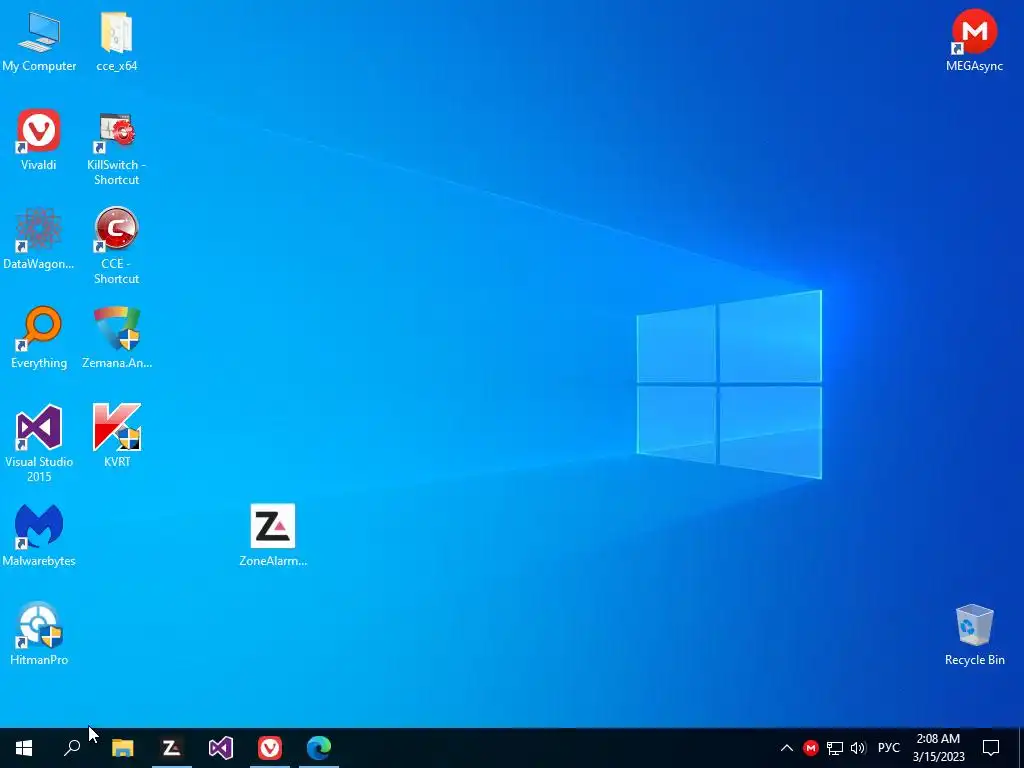Change input language РУС indicator

(889, 748)
